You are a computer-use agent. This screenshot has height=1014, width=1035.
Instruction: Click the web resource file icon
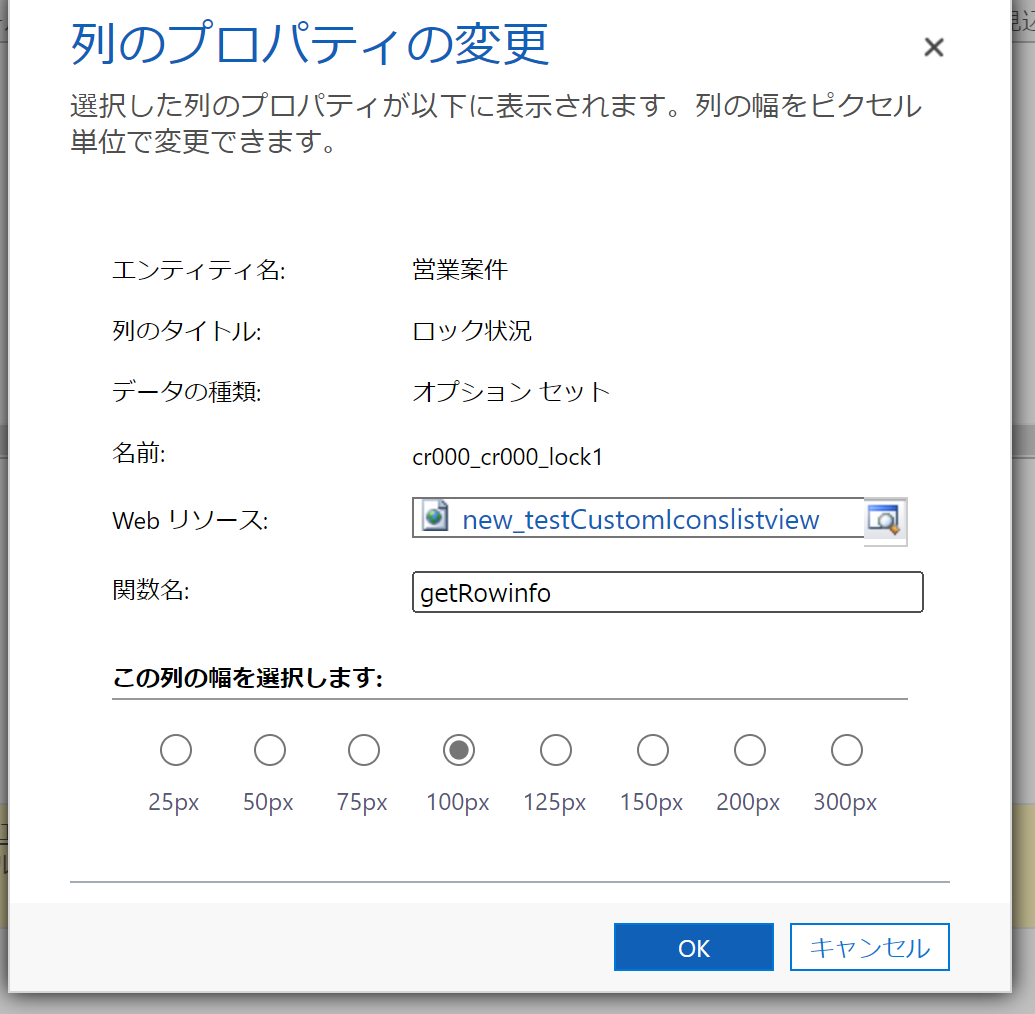point(436,517)
